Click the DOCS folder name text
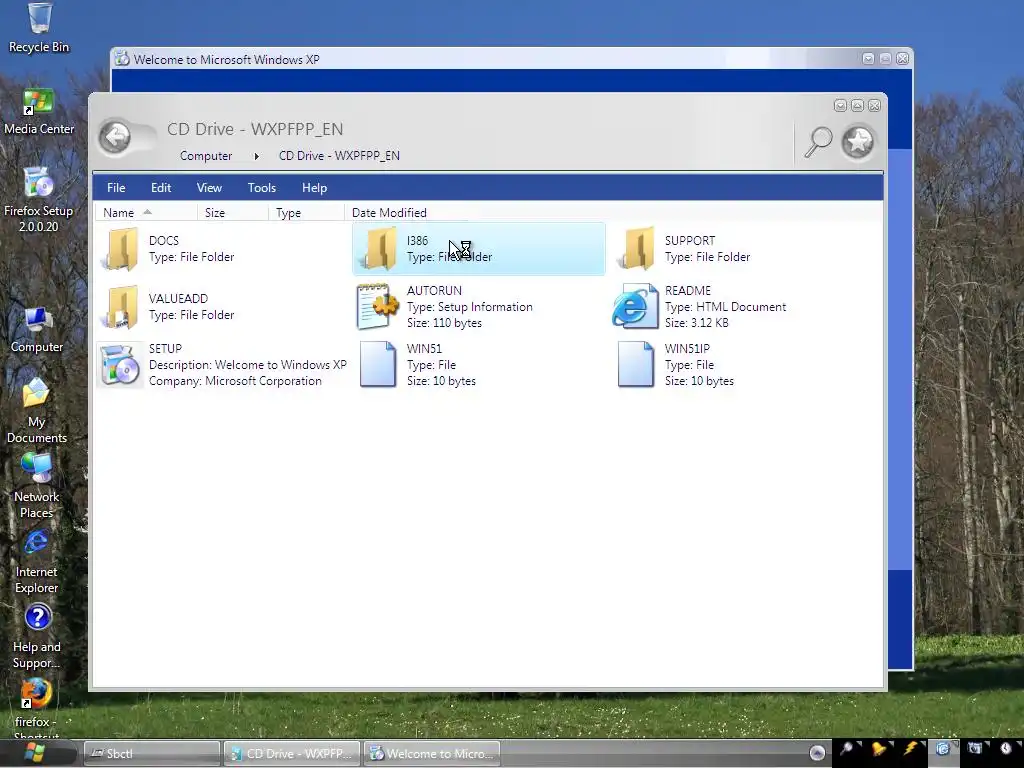 [x=164, y=241]
